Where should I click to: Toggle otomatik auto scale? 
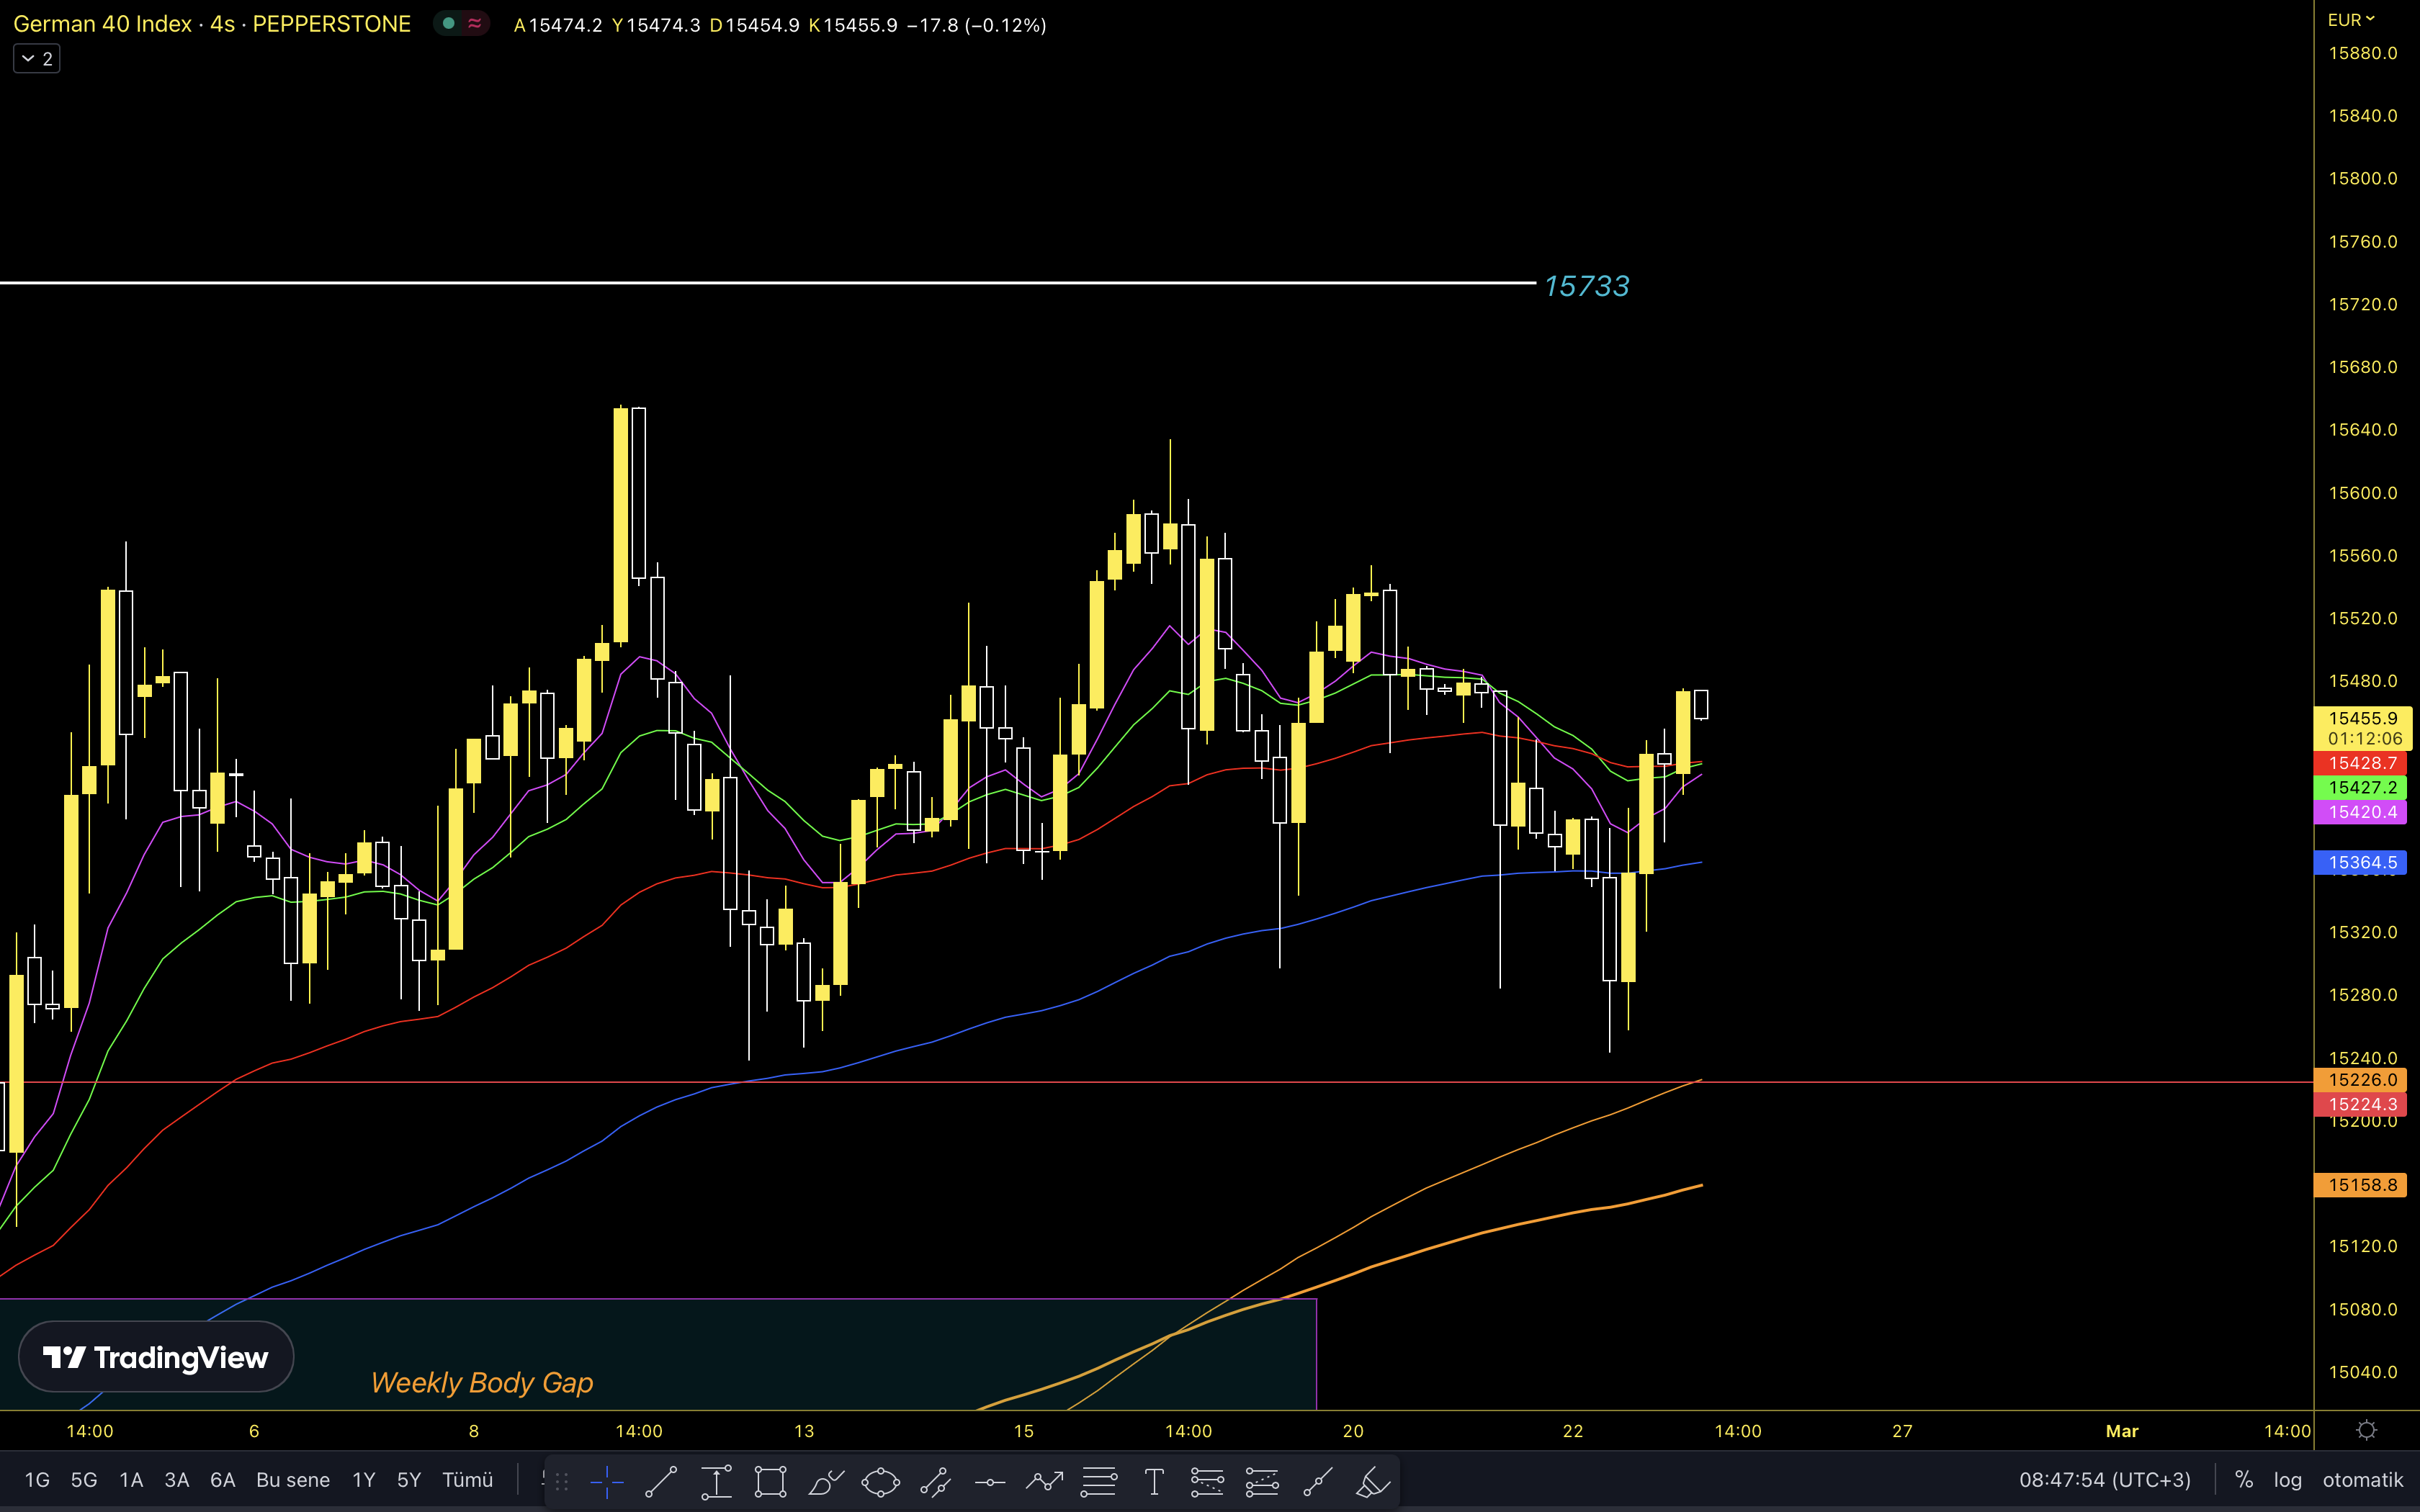point(2362,1480)
